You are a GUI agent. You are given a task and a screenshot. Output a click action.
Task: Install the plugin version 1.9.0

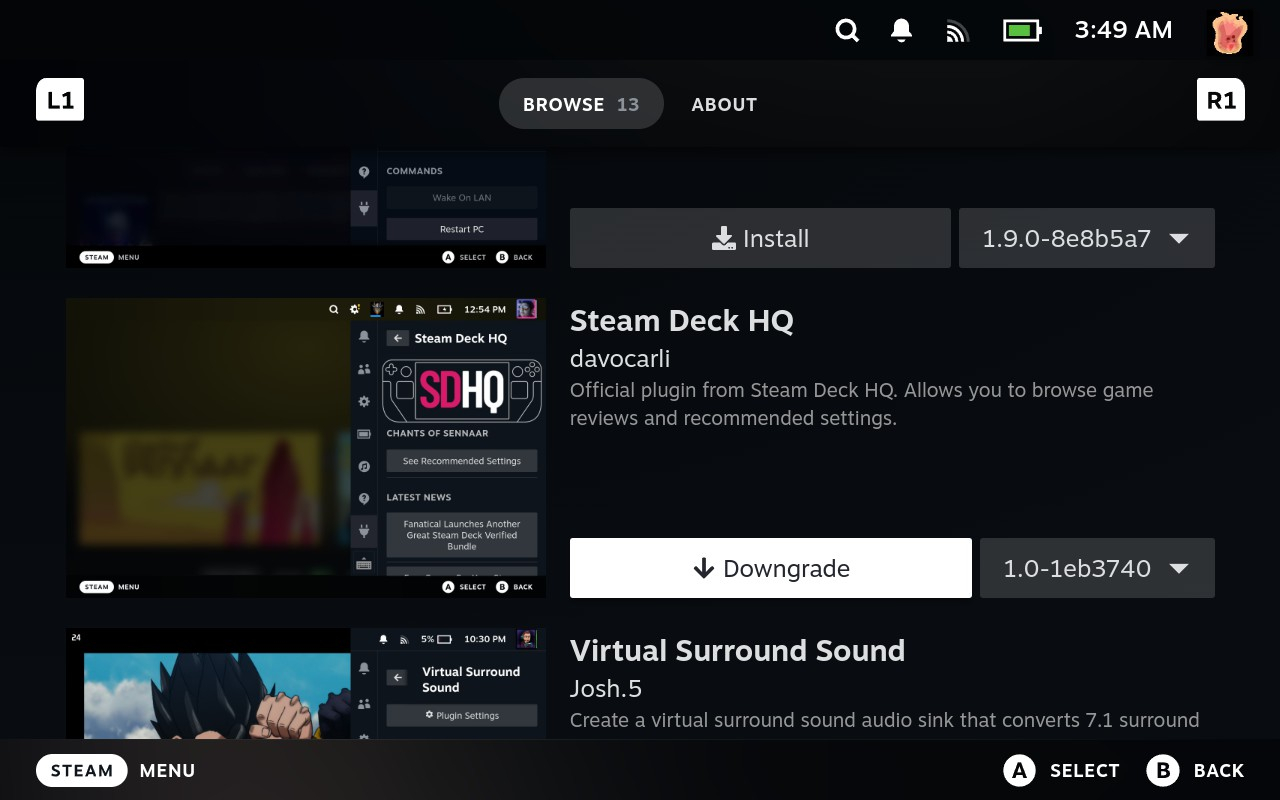click(x=760, y=238)
